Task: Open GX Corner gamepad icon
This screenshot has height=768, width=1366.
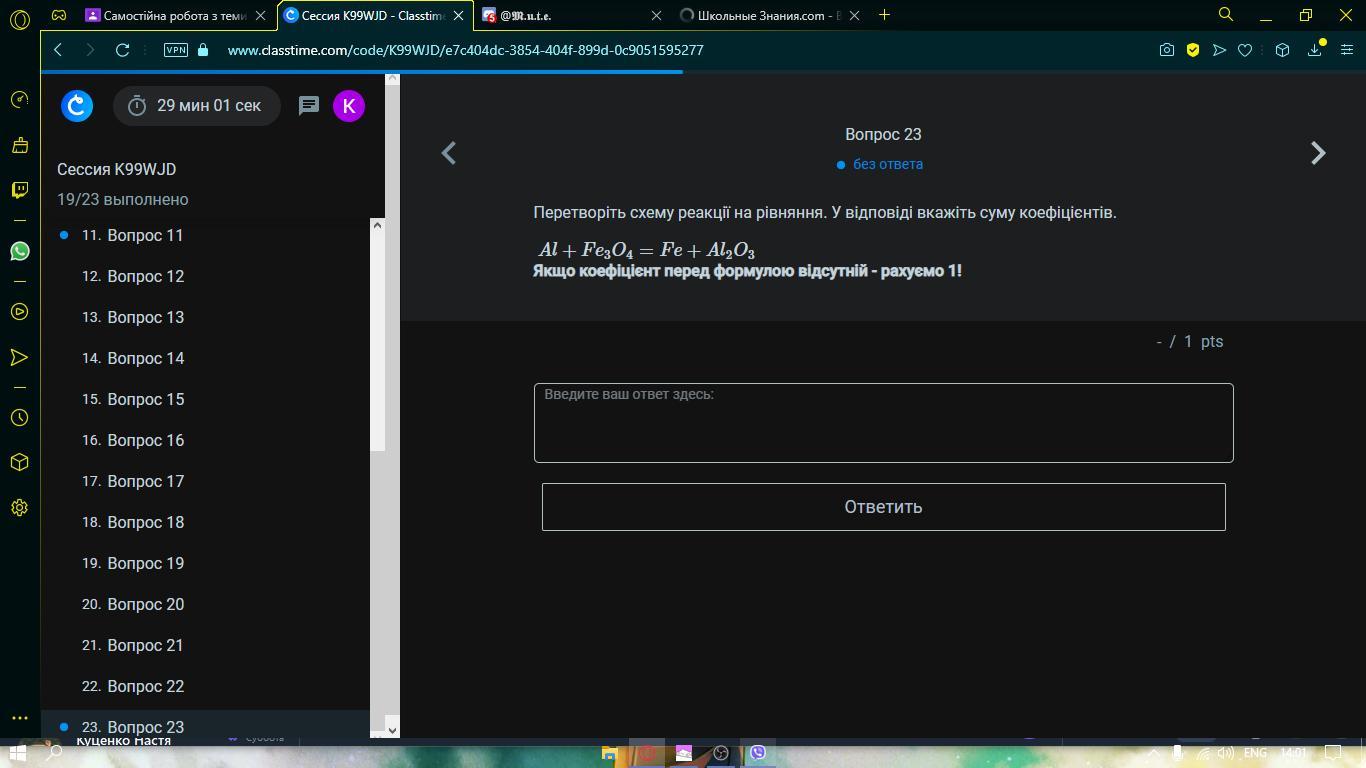Action: (x=59, y=15)
